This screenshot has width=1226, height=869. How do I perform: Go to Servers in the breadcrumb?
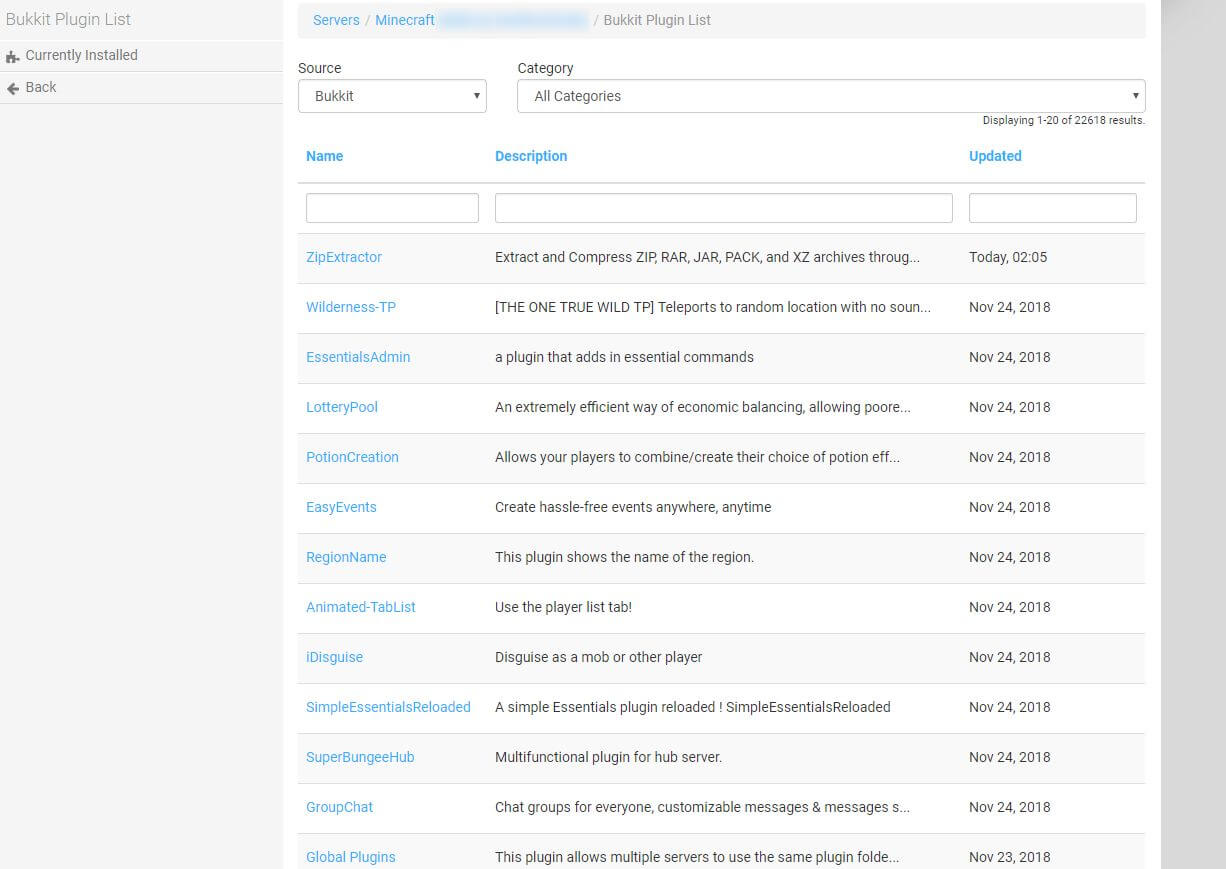pos(336,20)
